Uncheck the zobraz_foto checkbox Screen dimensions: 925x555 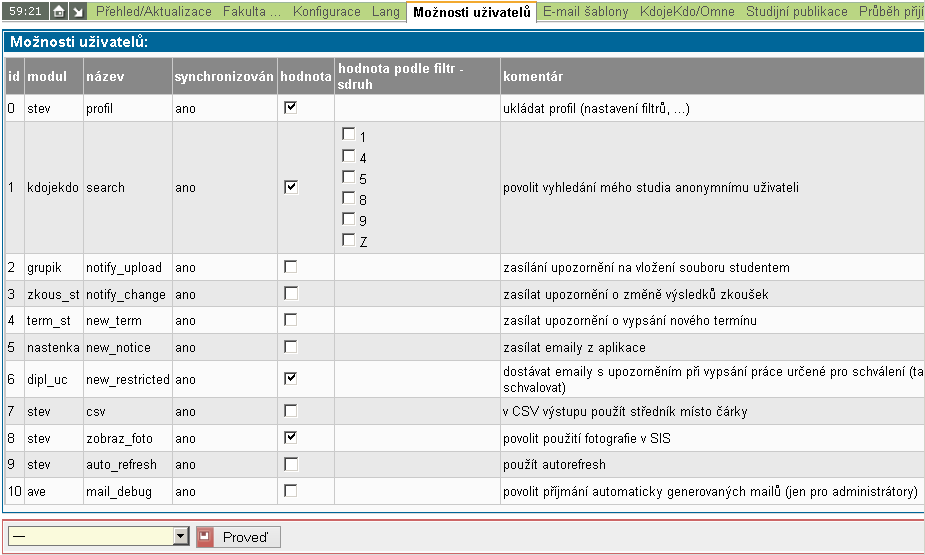point(291,437)
